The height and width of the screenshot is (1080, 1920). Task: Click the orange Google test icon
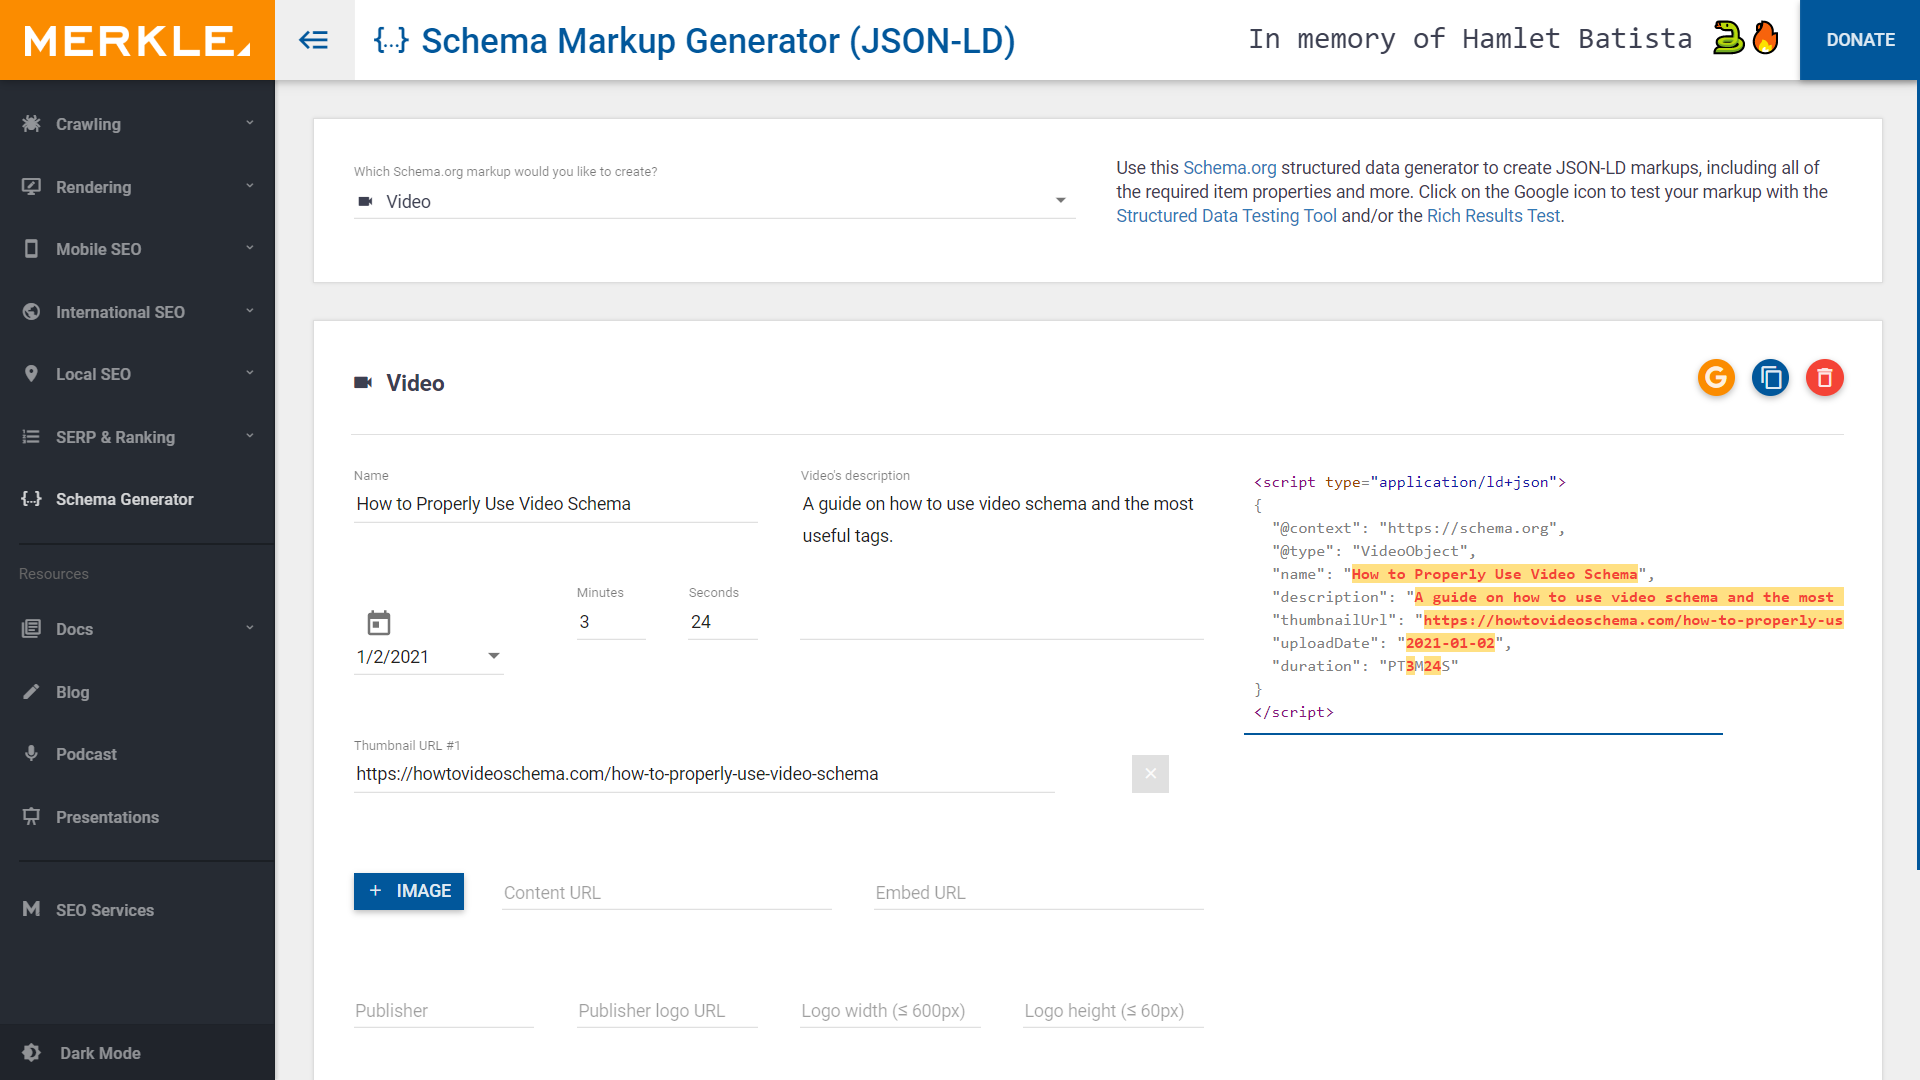[1716, 378]
